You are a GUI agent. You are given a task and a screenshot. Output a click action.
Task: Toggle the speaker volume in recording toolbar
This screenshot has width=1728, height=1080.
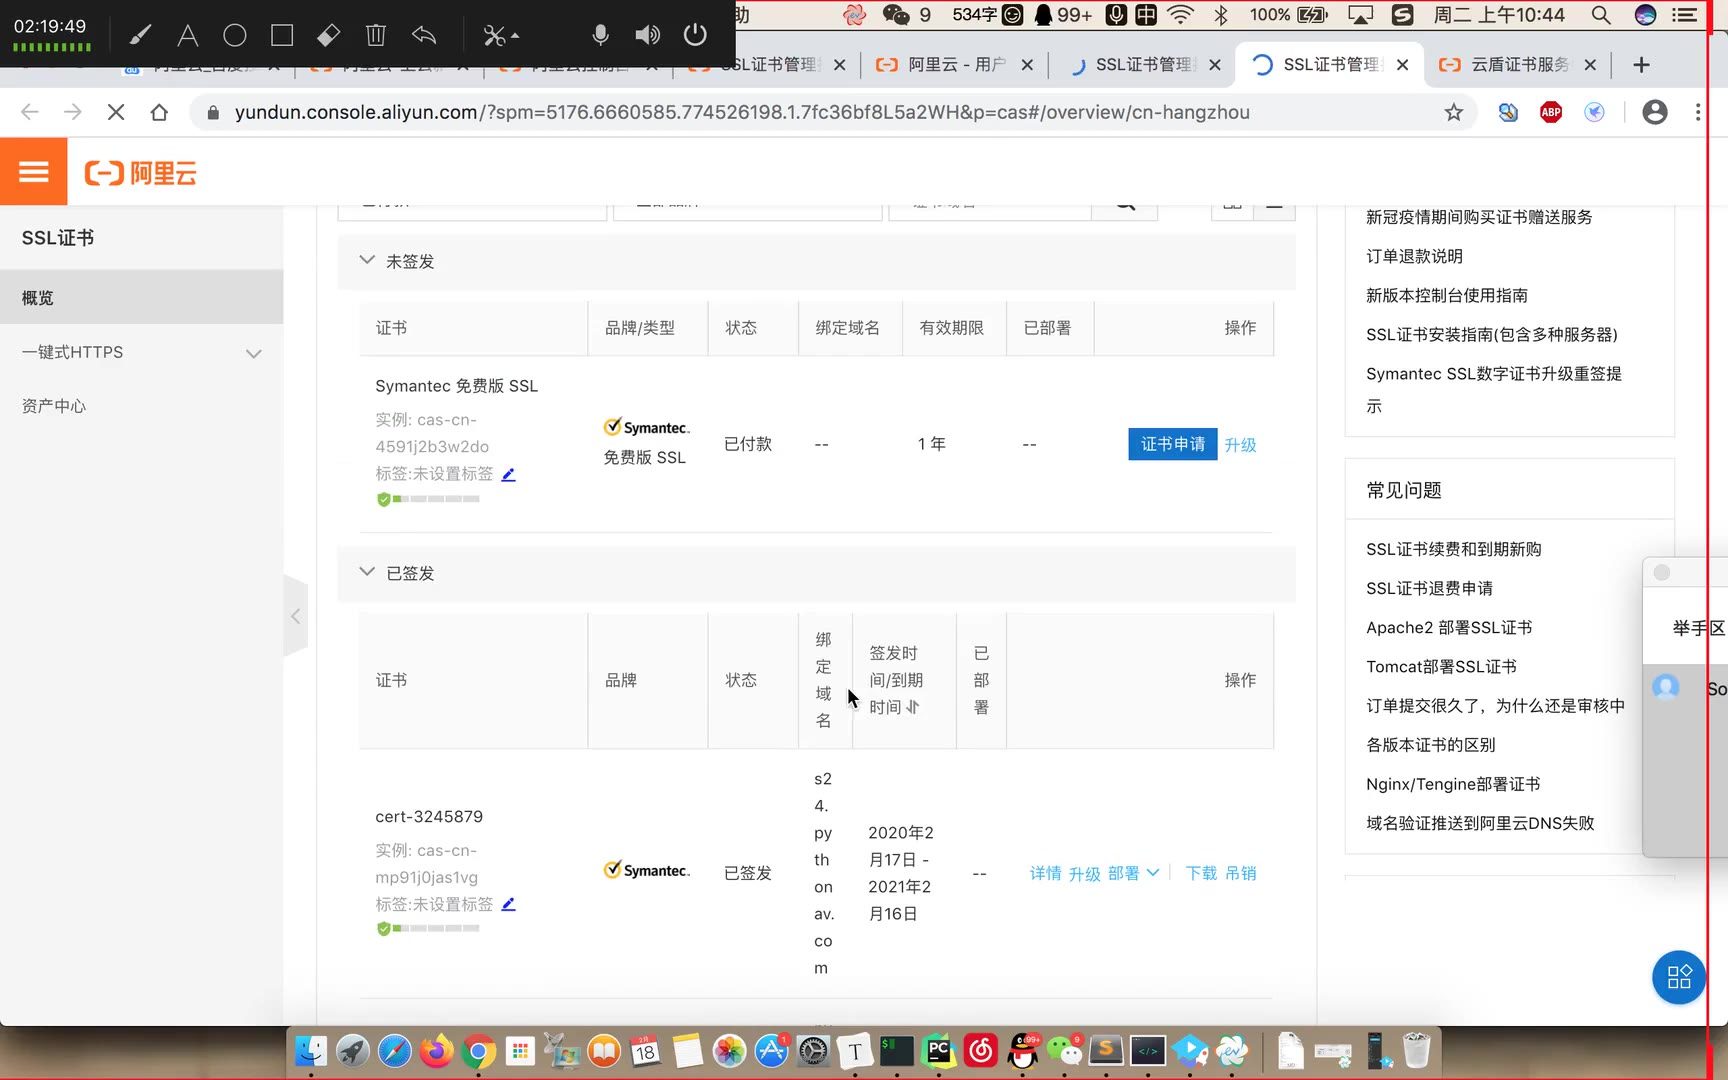point(647,36)
